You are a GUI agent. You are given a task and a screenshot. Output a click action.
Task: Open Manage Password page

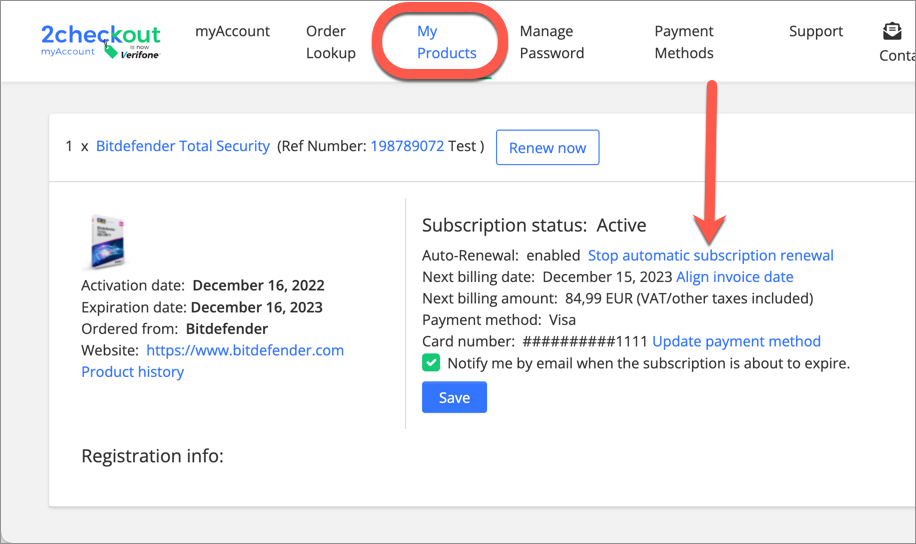coord(551,42)
